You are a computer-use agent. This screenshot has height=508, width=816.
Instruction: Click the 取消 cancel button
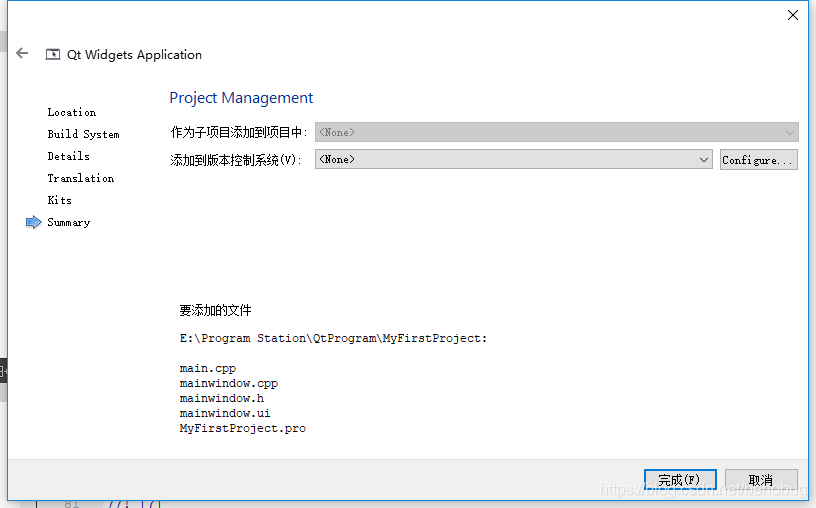click(x=761, y=479)
